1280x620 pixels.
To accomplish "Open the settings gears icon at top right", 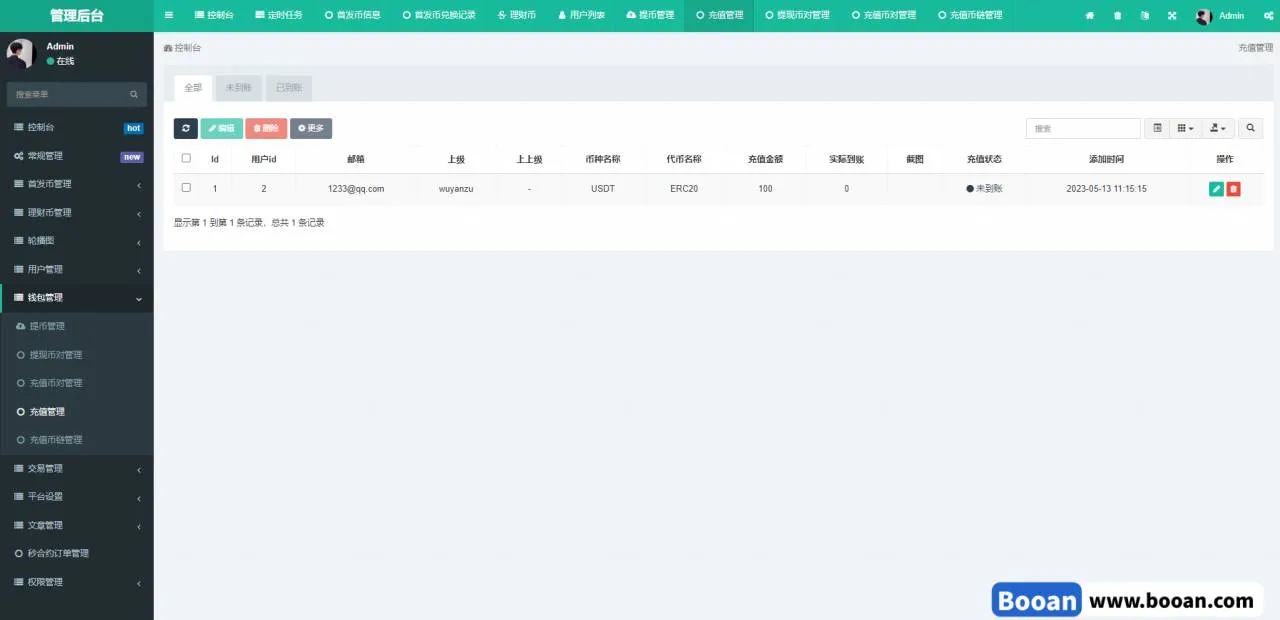I will tap(1268, 16).
